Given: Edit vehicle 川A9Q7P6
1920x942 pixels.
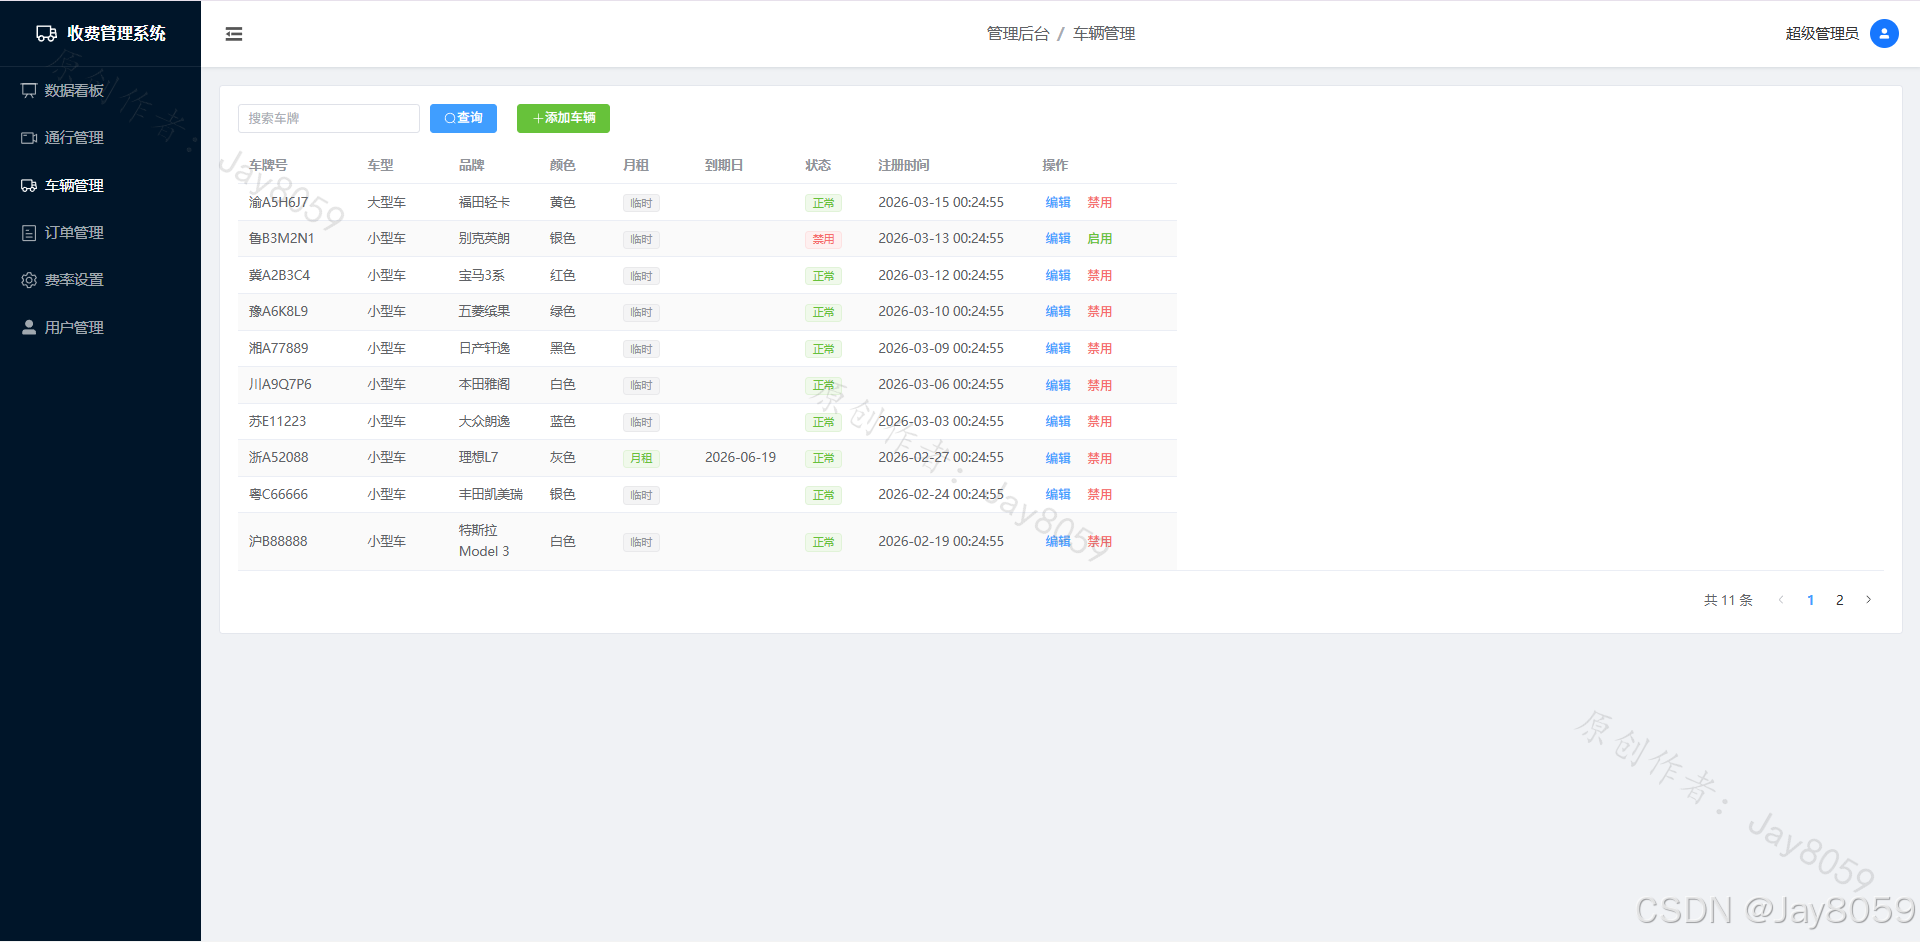Looking at the screenshot, I should [x=1058, y=385].
